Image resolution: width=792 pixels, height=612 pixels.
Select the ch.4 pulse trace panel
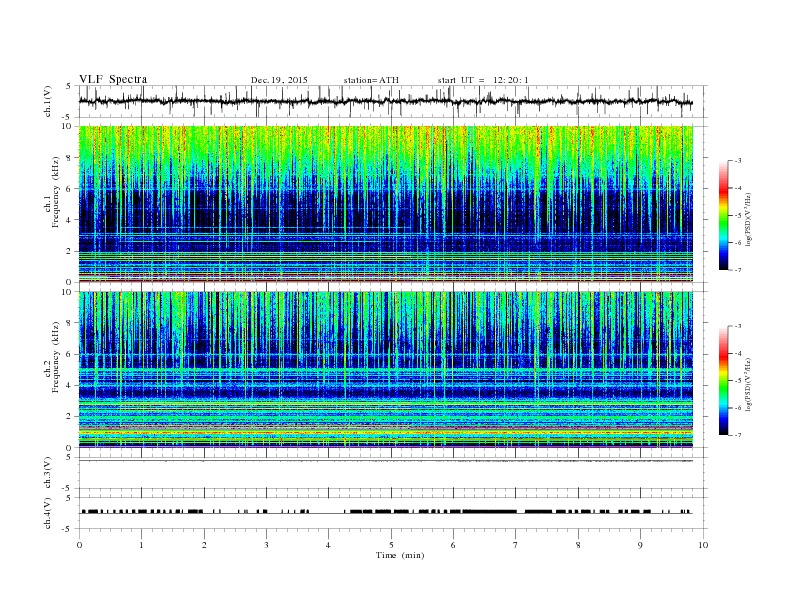(x=393, y=513)
